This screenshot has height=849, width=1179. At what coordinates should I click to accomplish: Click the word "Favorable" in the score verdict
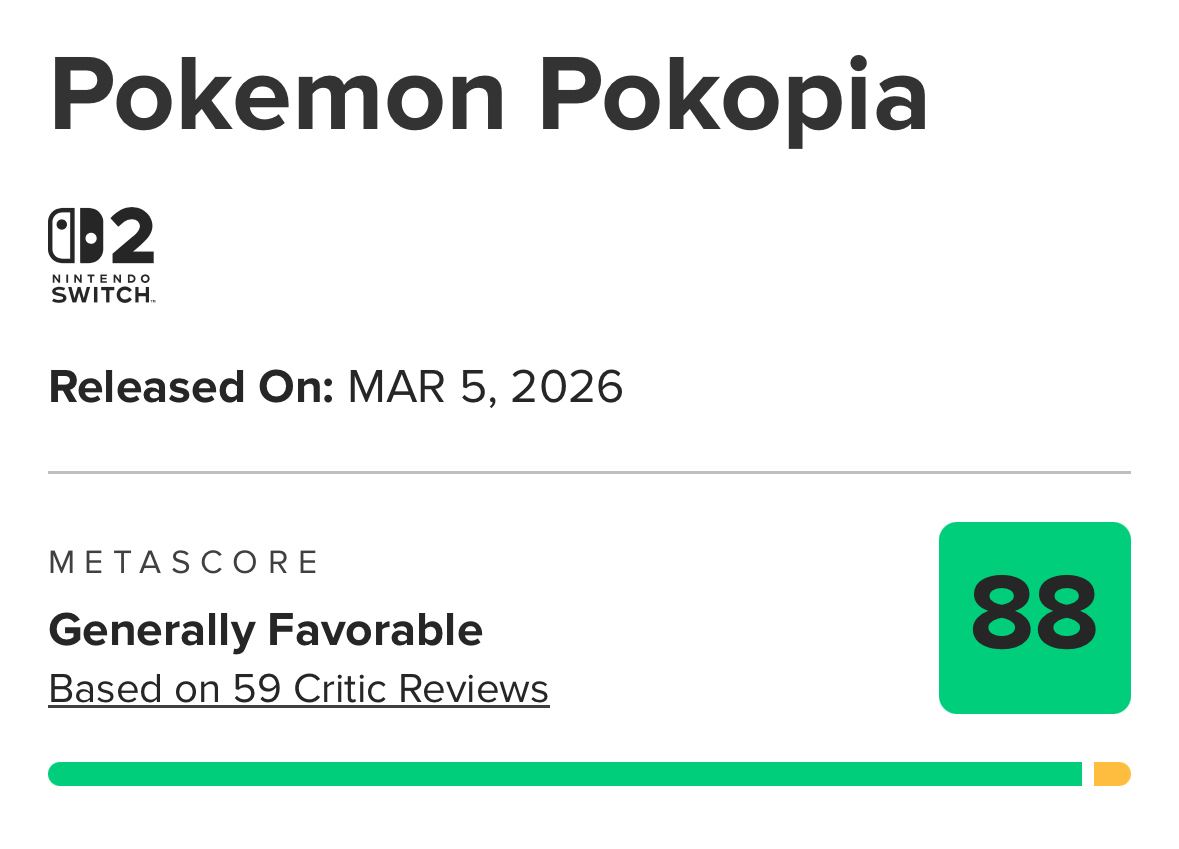[374, 630]
